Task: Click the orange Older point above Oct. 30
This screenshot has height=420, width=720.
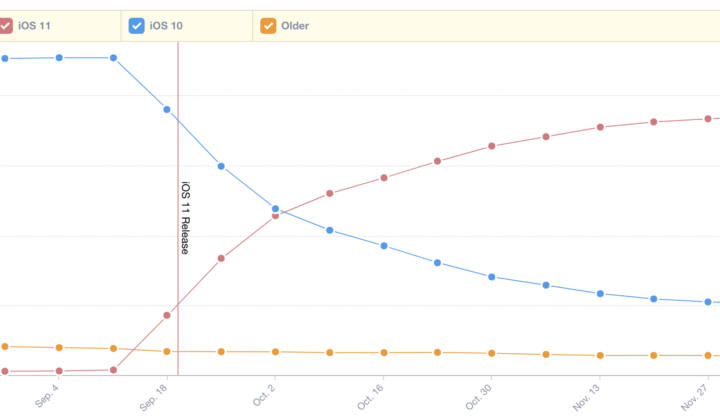Action: (492, 353)
